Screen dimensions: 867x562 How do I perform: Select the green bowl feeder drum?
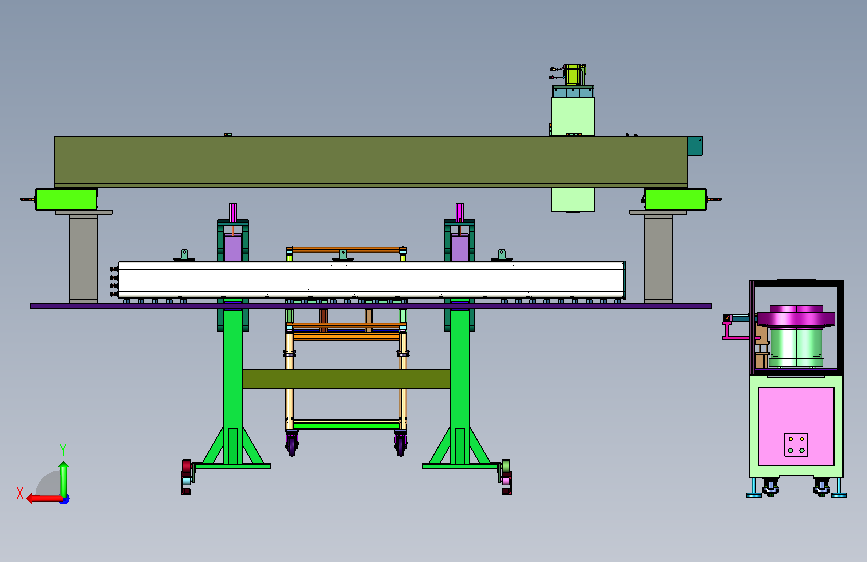(x=796, y=346)
